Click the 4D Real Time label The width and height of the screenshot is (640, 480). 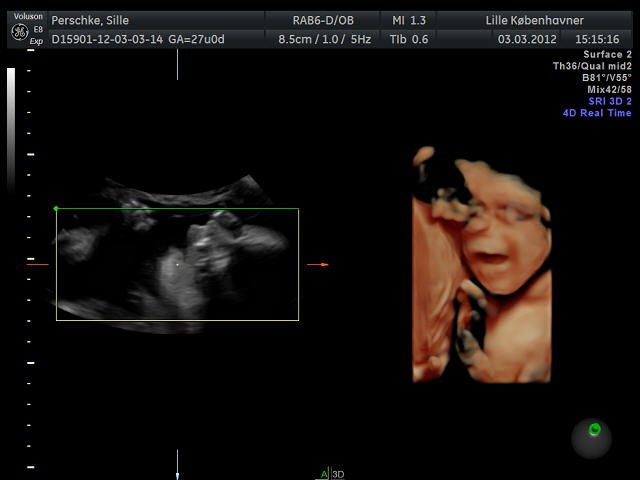(597, 113)
